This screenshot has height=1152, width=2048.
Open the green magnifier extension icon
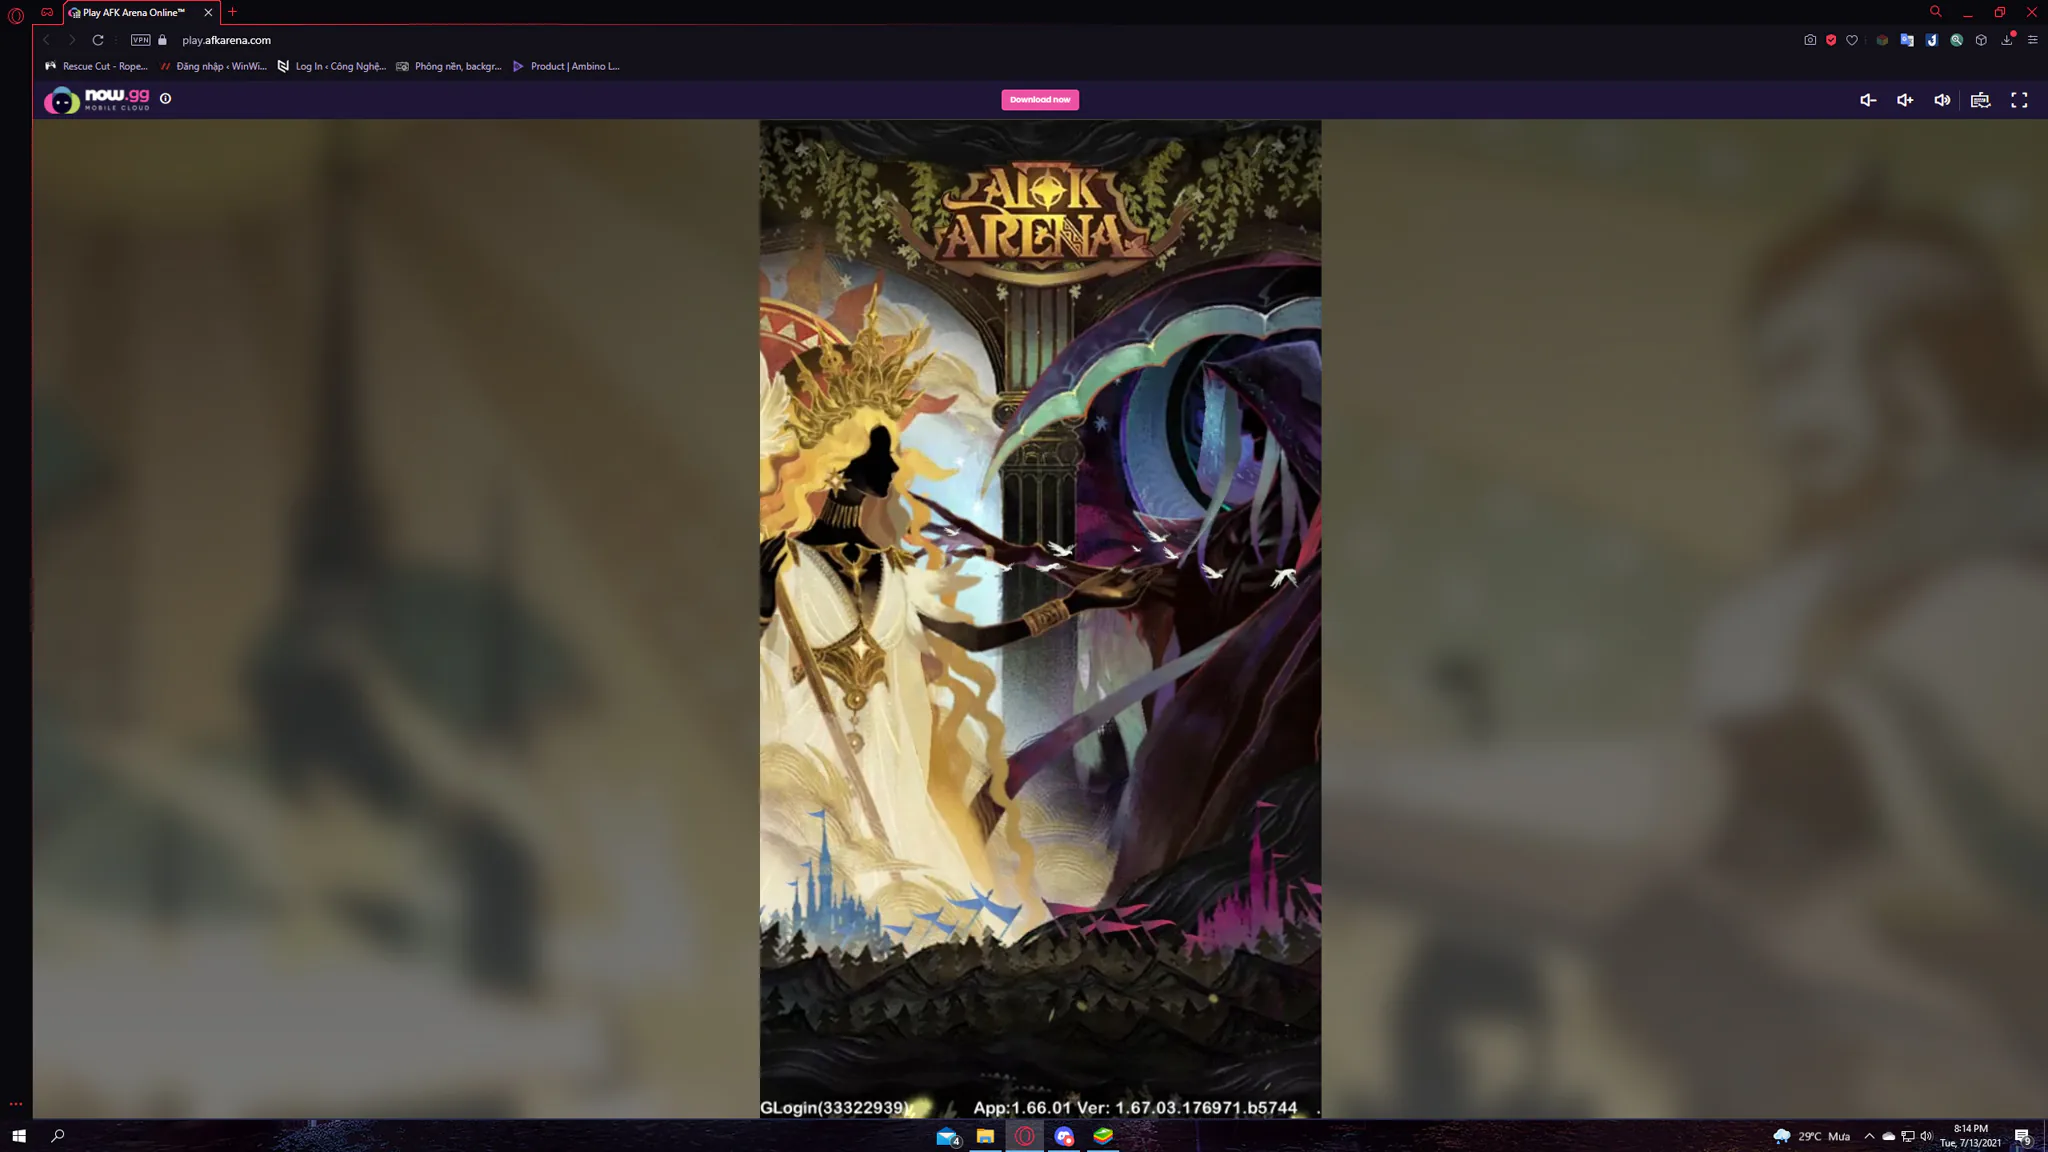(x=1957, y=40)
